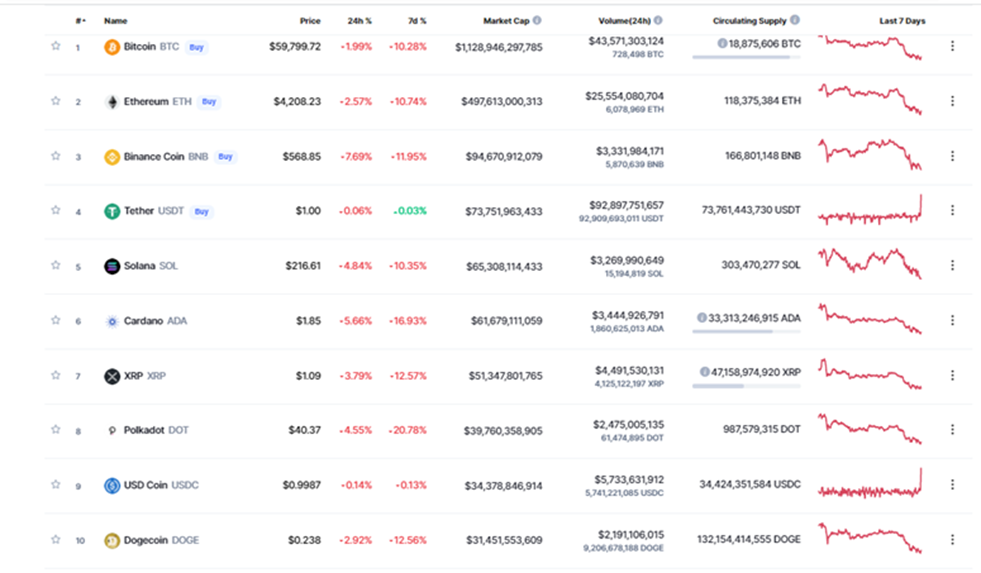Star USD Coin as favorite
The width and height of the screenshot is (981, 573).
(x=56, y=485)
